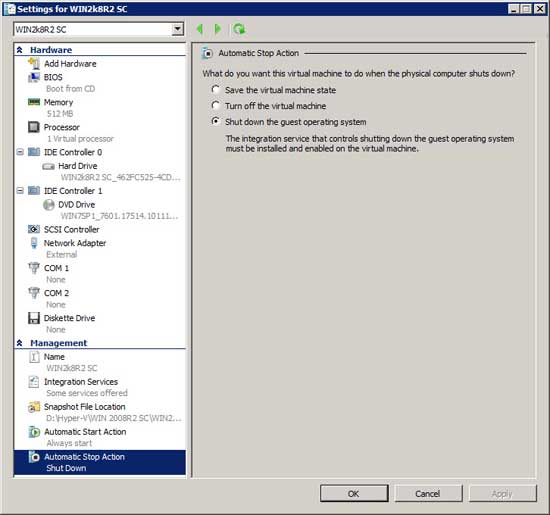
Task: Click the Cancel button
Action: (x=428, y=494)
